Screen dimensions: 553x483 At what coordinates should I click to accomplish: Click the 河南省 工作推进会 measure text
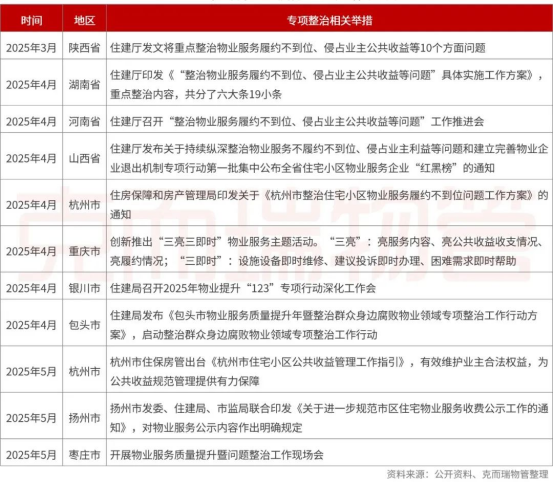297,121
